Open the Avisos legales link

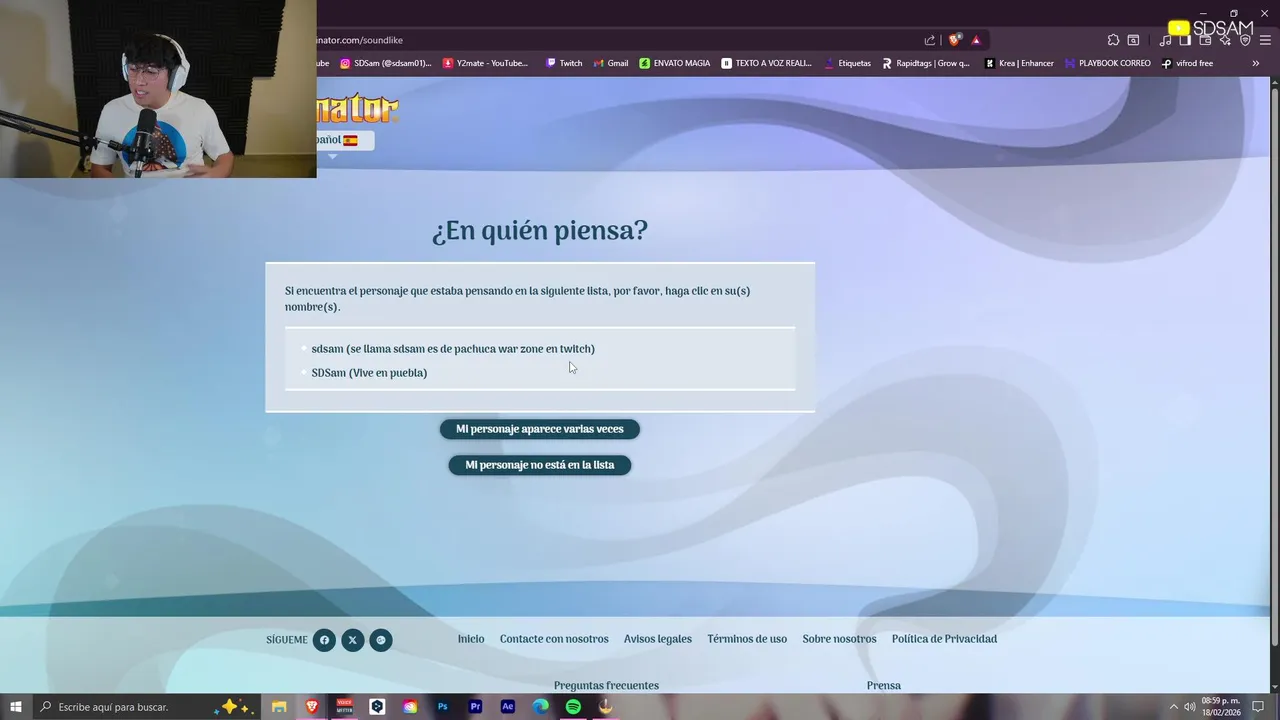pos(658,639)
